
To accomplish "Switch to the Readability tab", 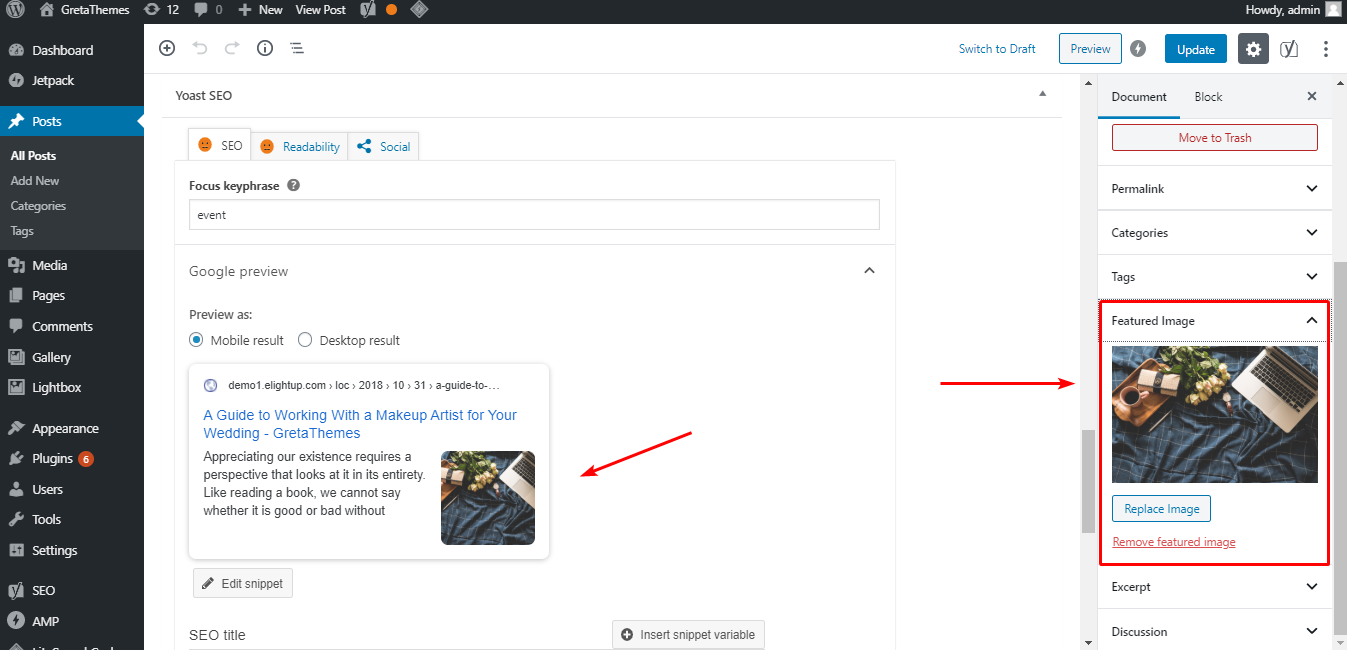I will (x=300, y=146).
